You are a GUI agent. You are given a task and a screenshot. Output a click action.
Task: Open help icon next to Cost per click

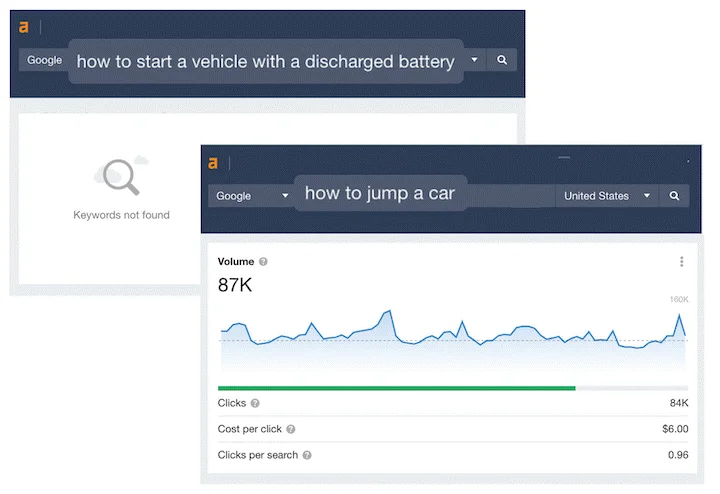(x=291, y=429)
